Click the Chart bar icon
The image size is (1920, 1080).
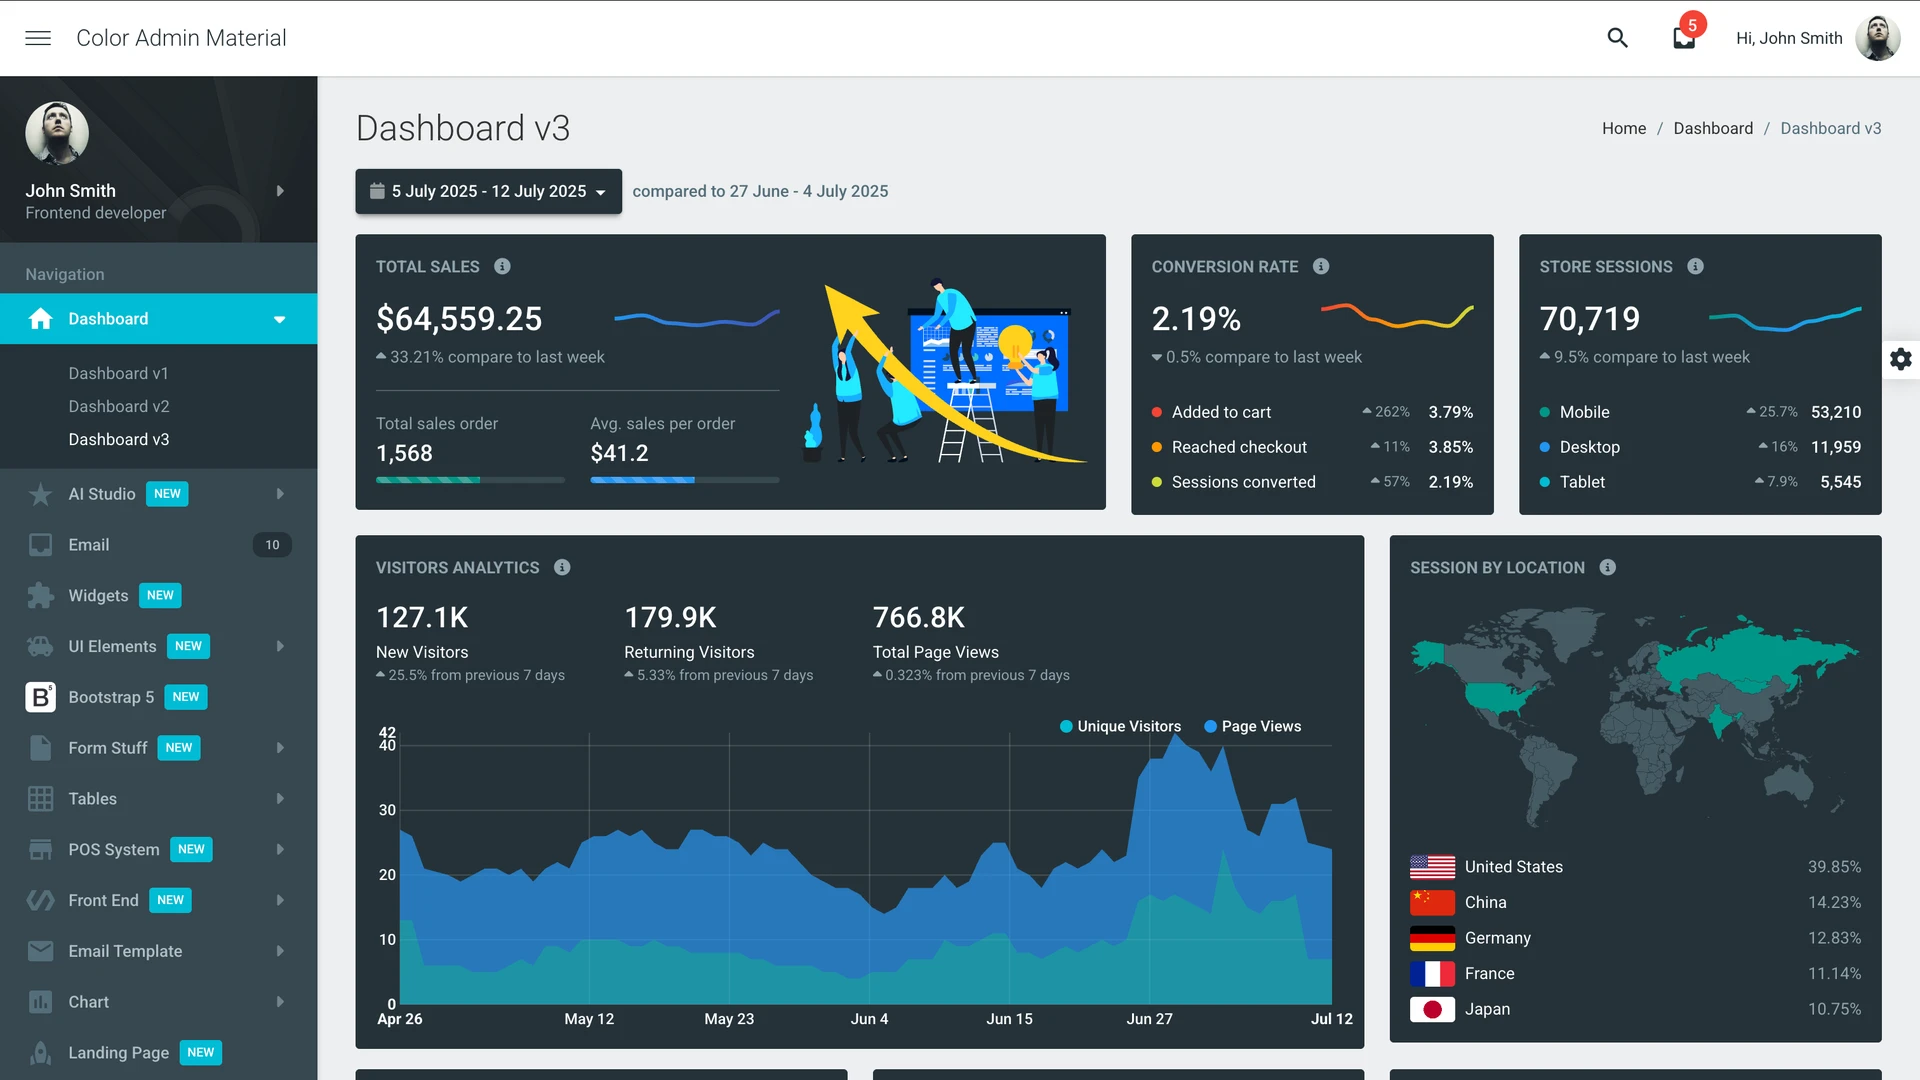tap(40, 1002)
